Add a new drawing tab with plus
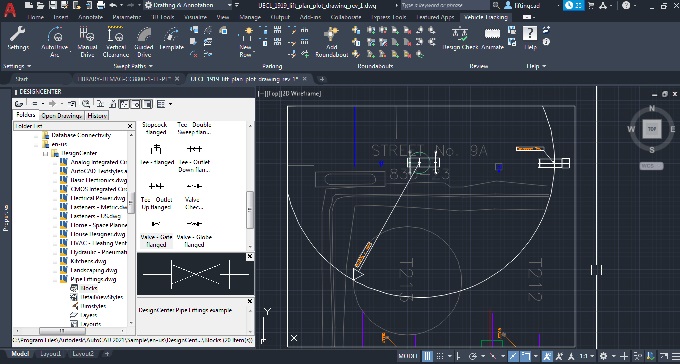 point(322,79)
